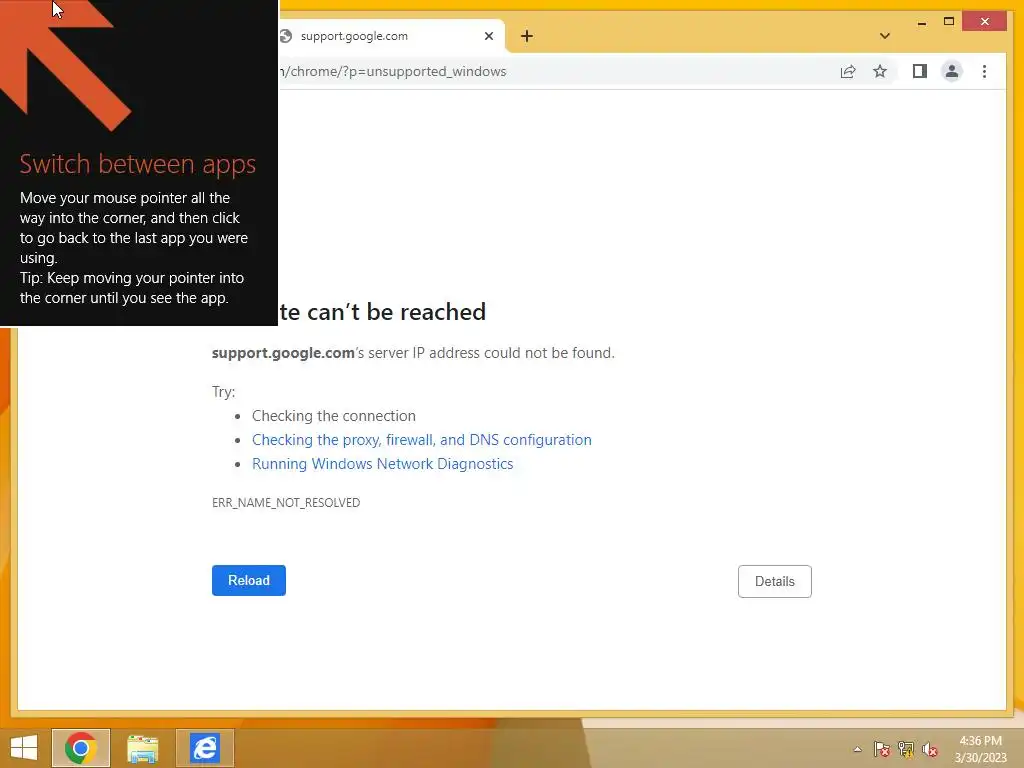The height and width of the screenshot is (768, 1024).
Task: Open a new Chrome tab
Action: pyautogui.click(x=527, y=37)
